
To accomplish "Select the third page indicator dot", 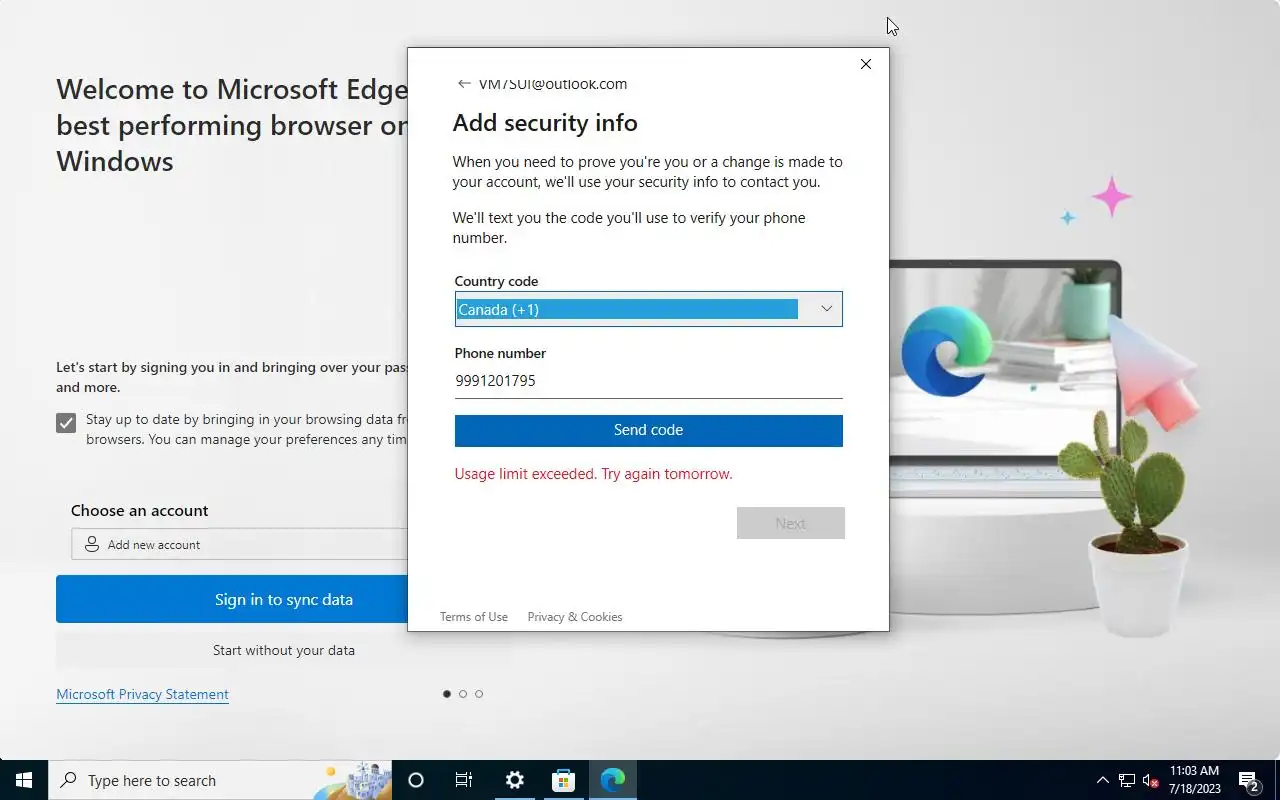I will pos(479,694).
